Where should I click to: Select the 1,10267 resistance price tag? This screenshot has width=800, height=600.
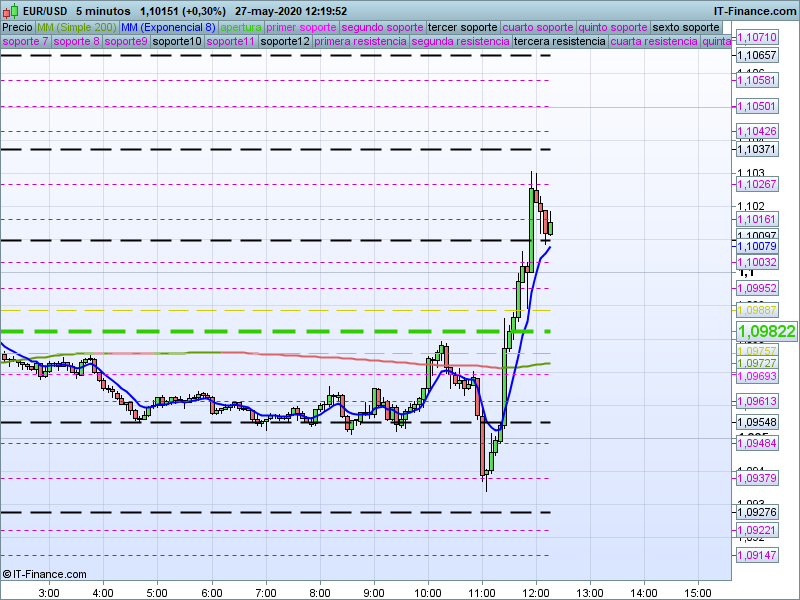pyautogui.click(x=755, y=184)
